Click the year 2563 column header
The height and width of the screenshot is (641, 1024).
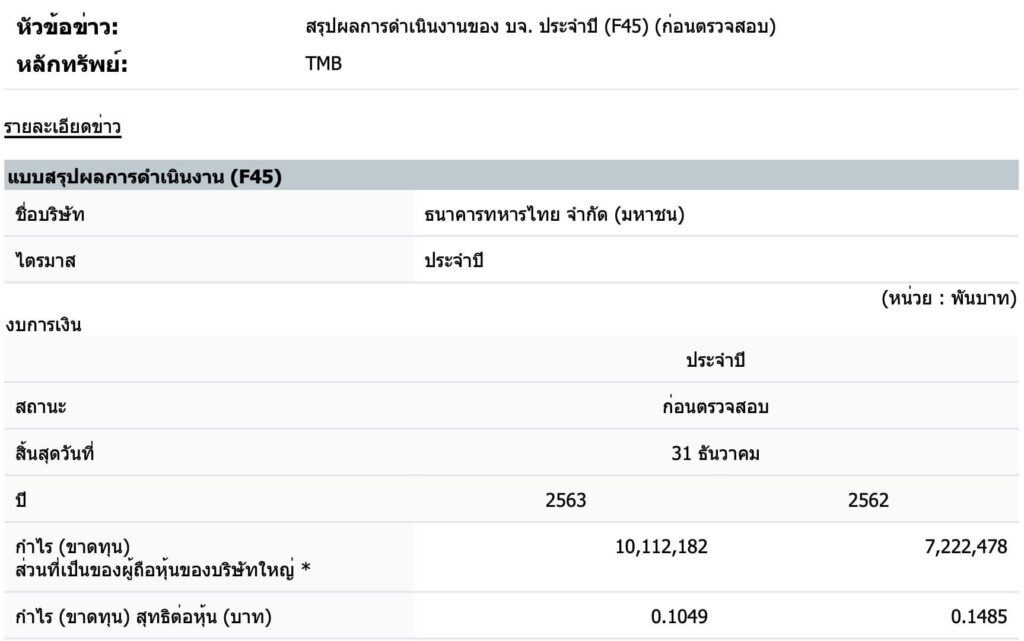coord(566,500)
